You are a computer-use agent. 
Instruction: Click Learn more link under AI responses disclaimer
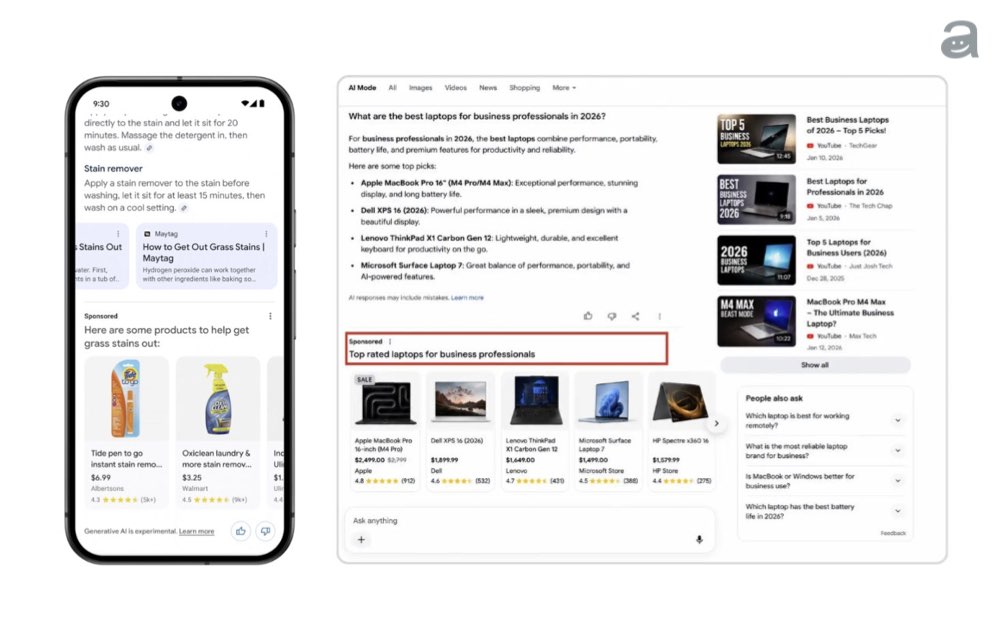pyautogui.click(x=467, y=298)
